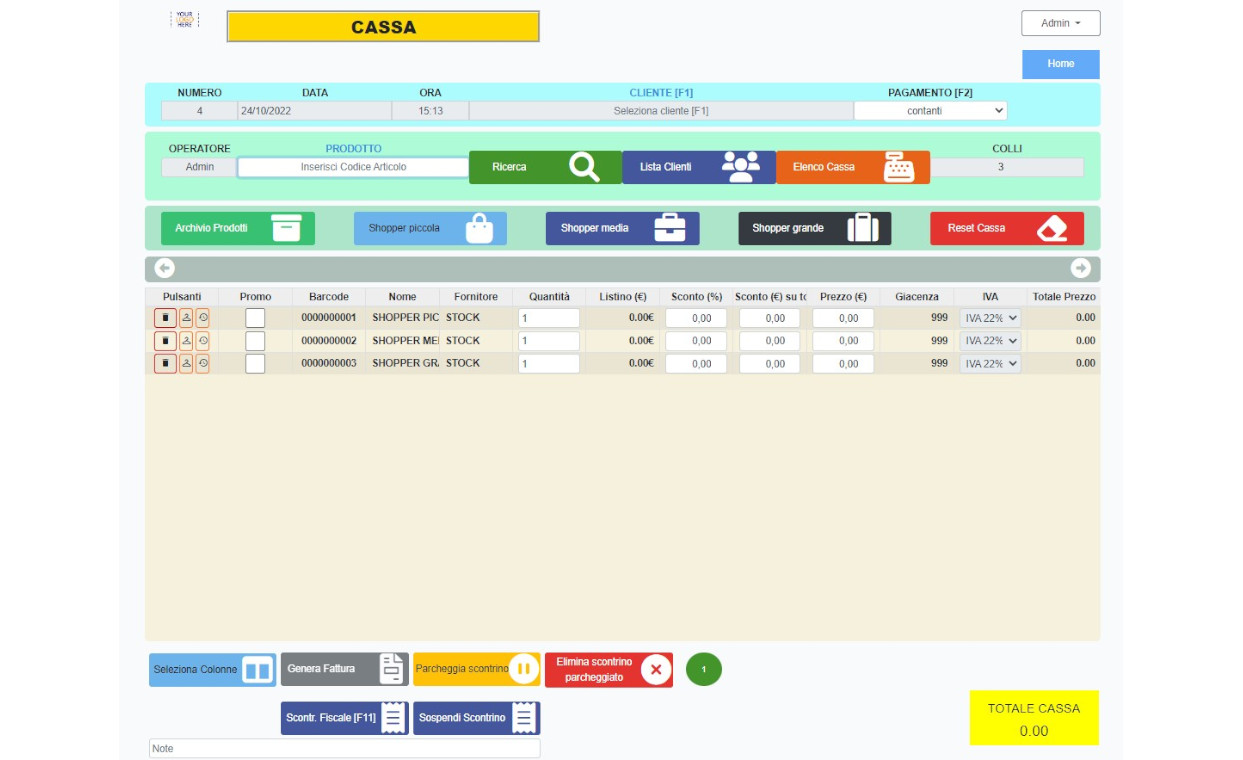Show history for barcode 0000000003 via clock icon
This screenshot has height=760, width=1243.
pos(203,364)
